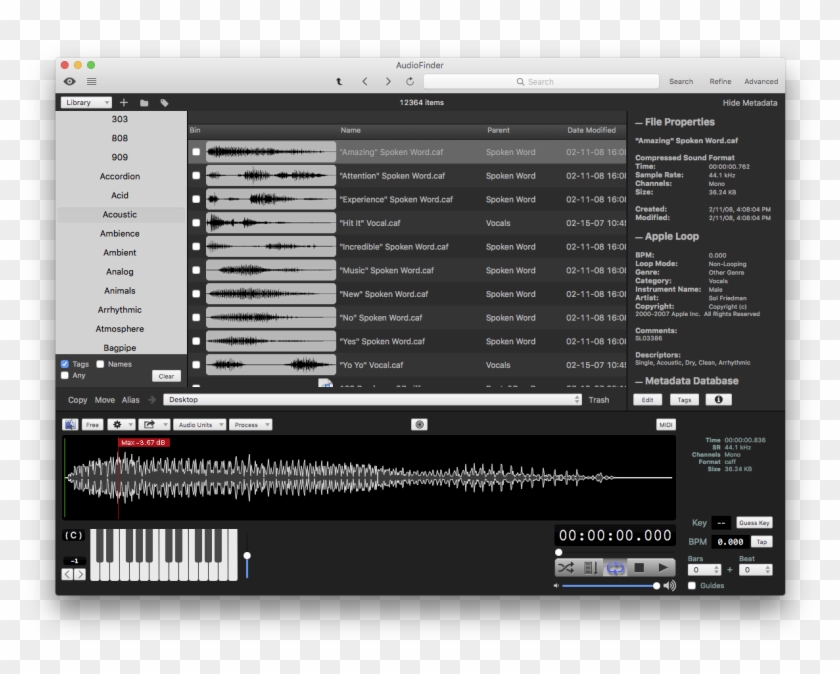This screenshot has height=674, width=840.
Task: Navigate back with the left chevron
Action: [x=365, y=81]
